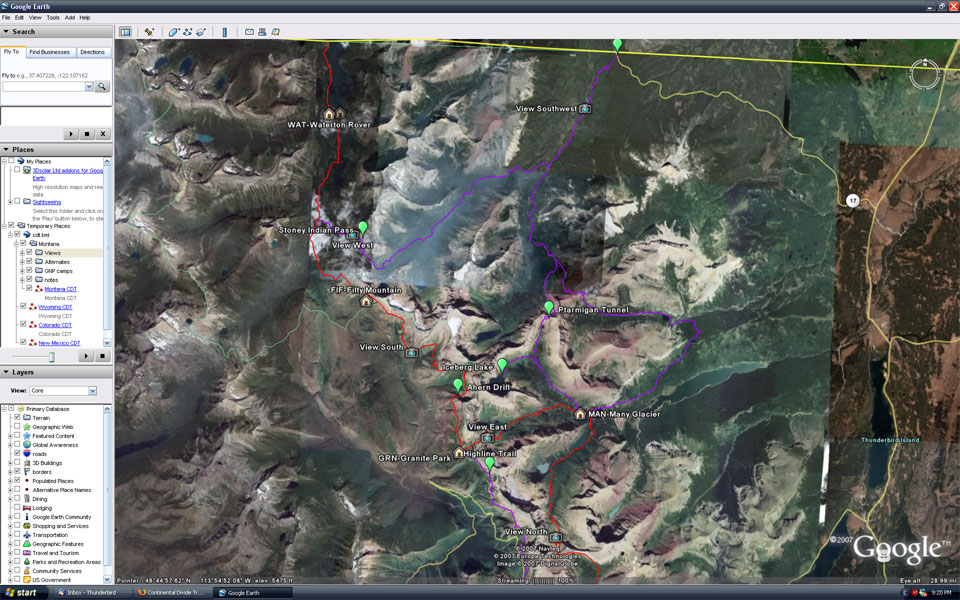Open the Montana CDT link
The height and width of the screenshot is (600, 960).
[x=61, y=289]
